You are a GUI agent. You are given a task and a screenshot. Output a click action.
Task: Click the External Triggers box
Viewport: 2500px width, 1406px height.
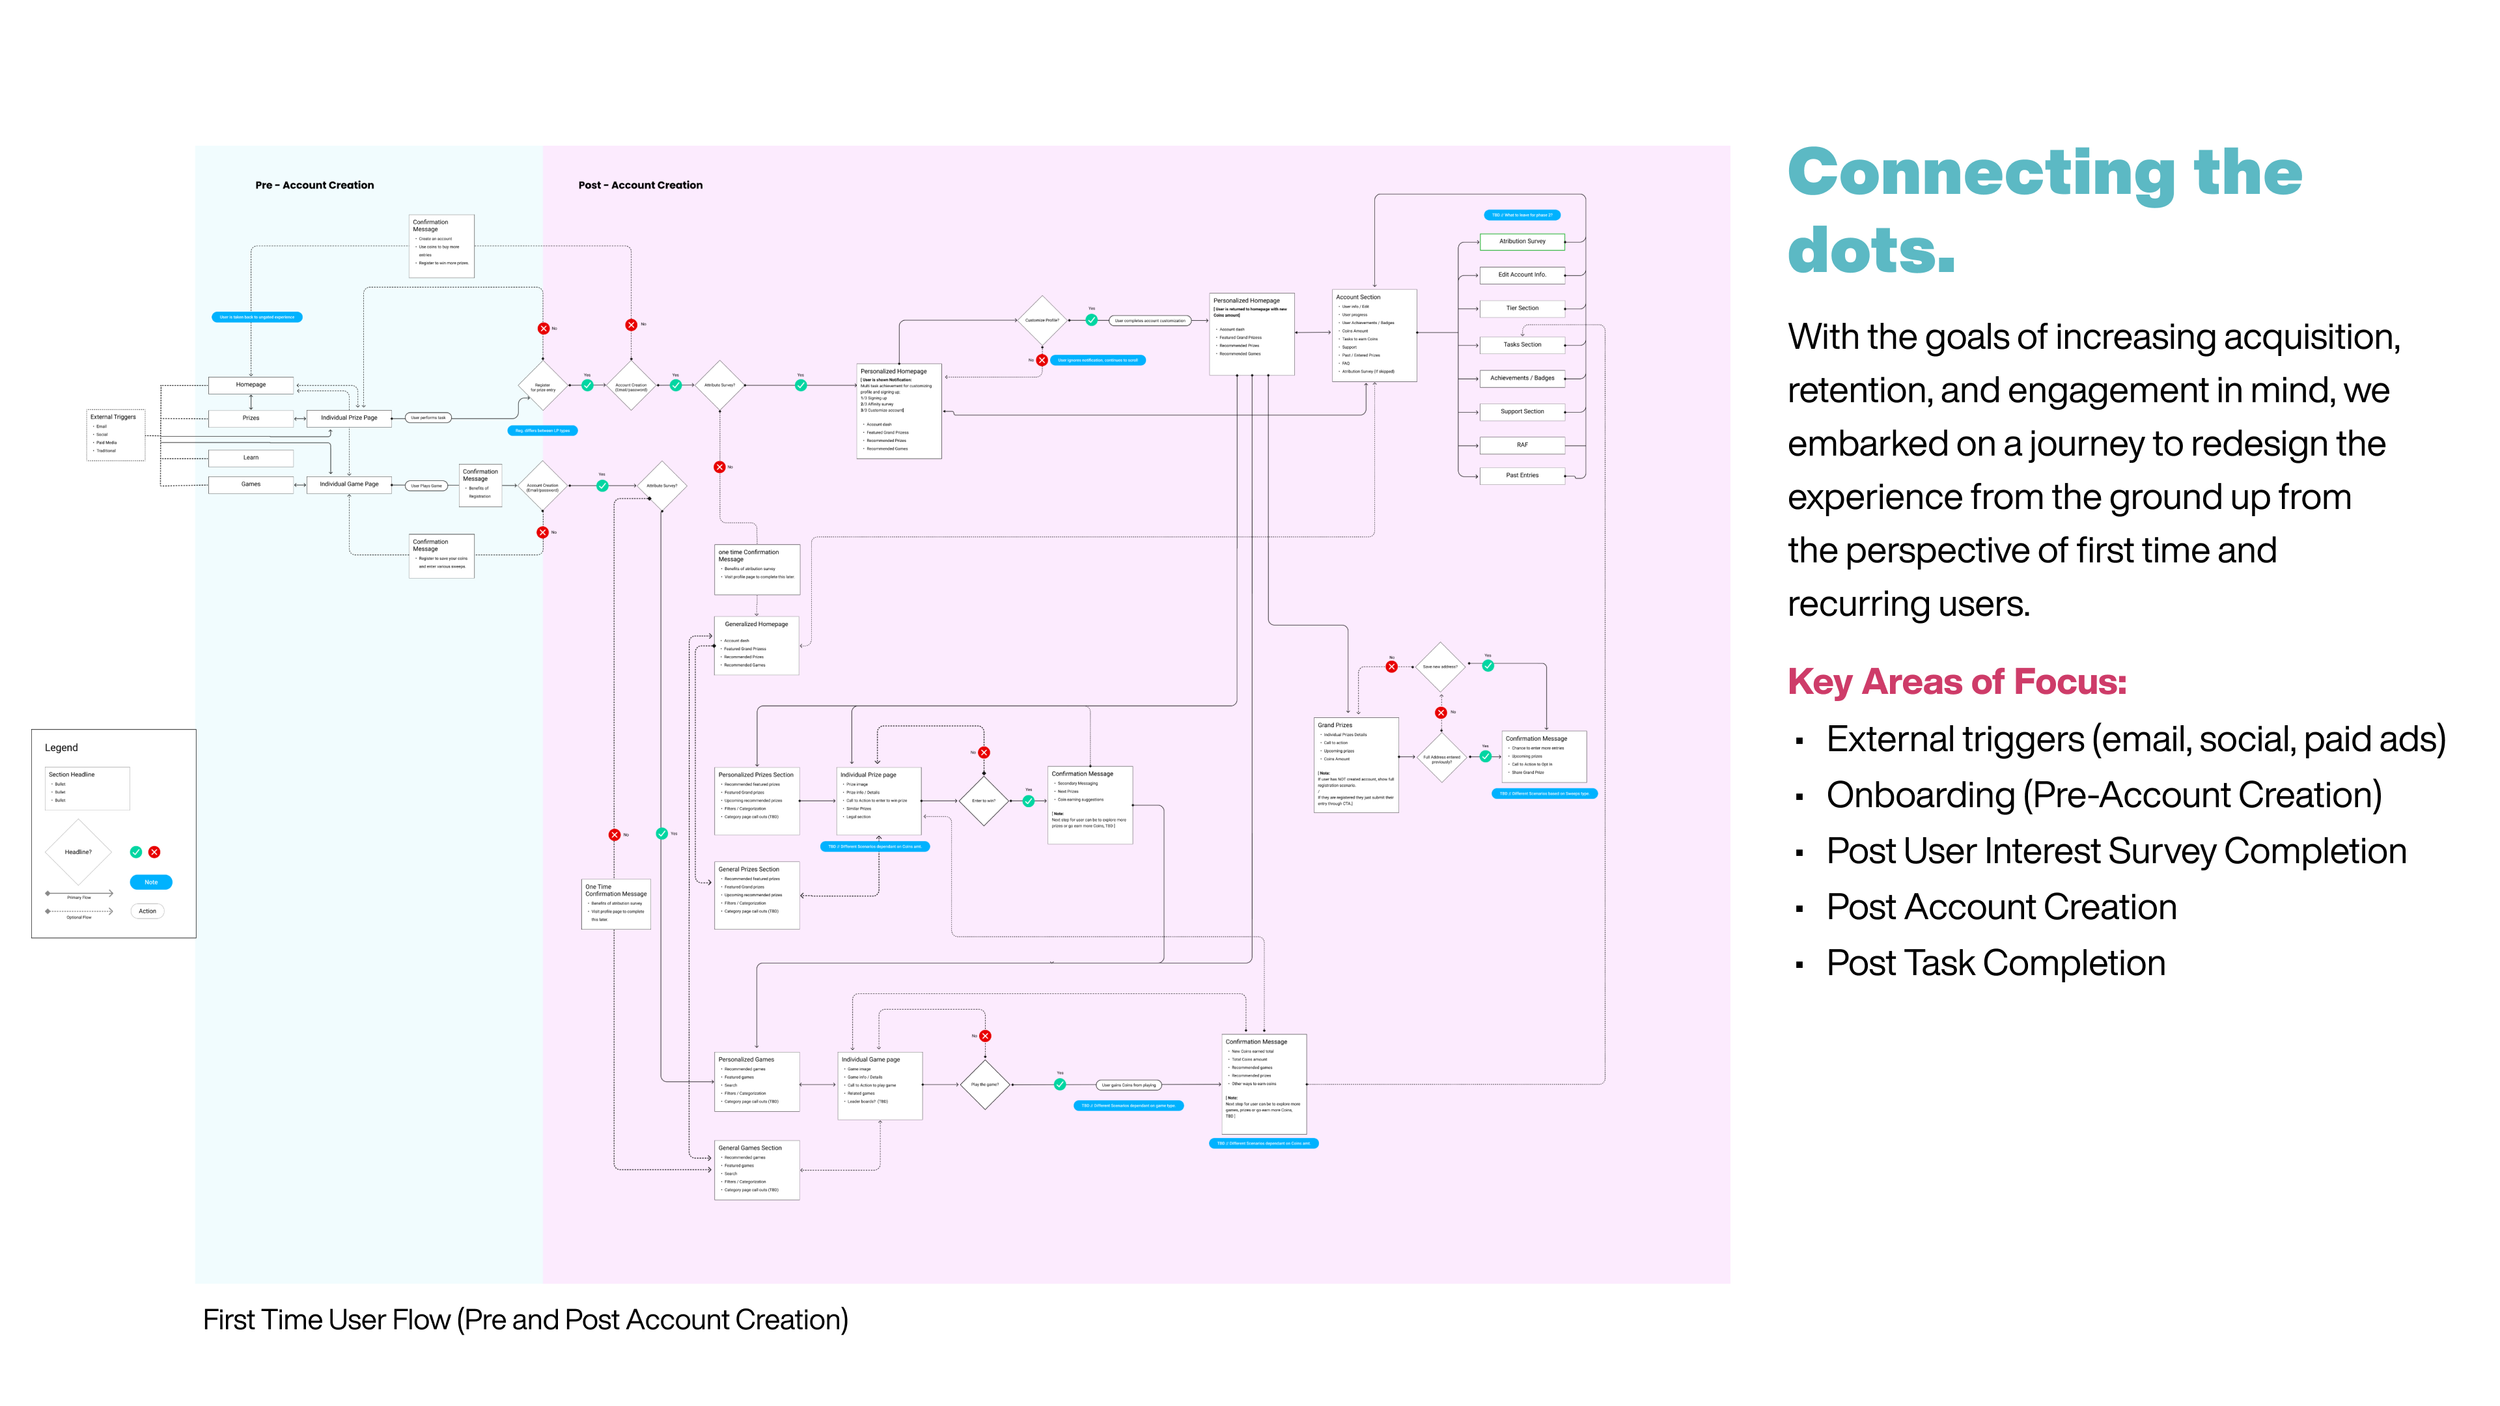[x=115, y=434]
